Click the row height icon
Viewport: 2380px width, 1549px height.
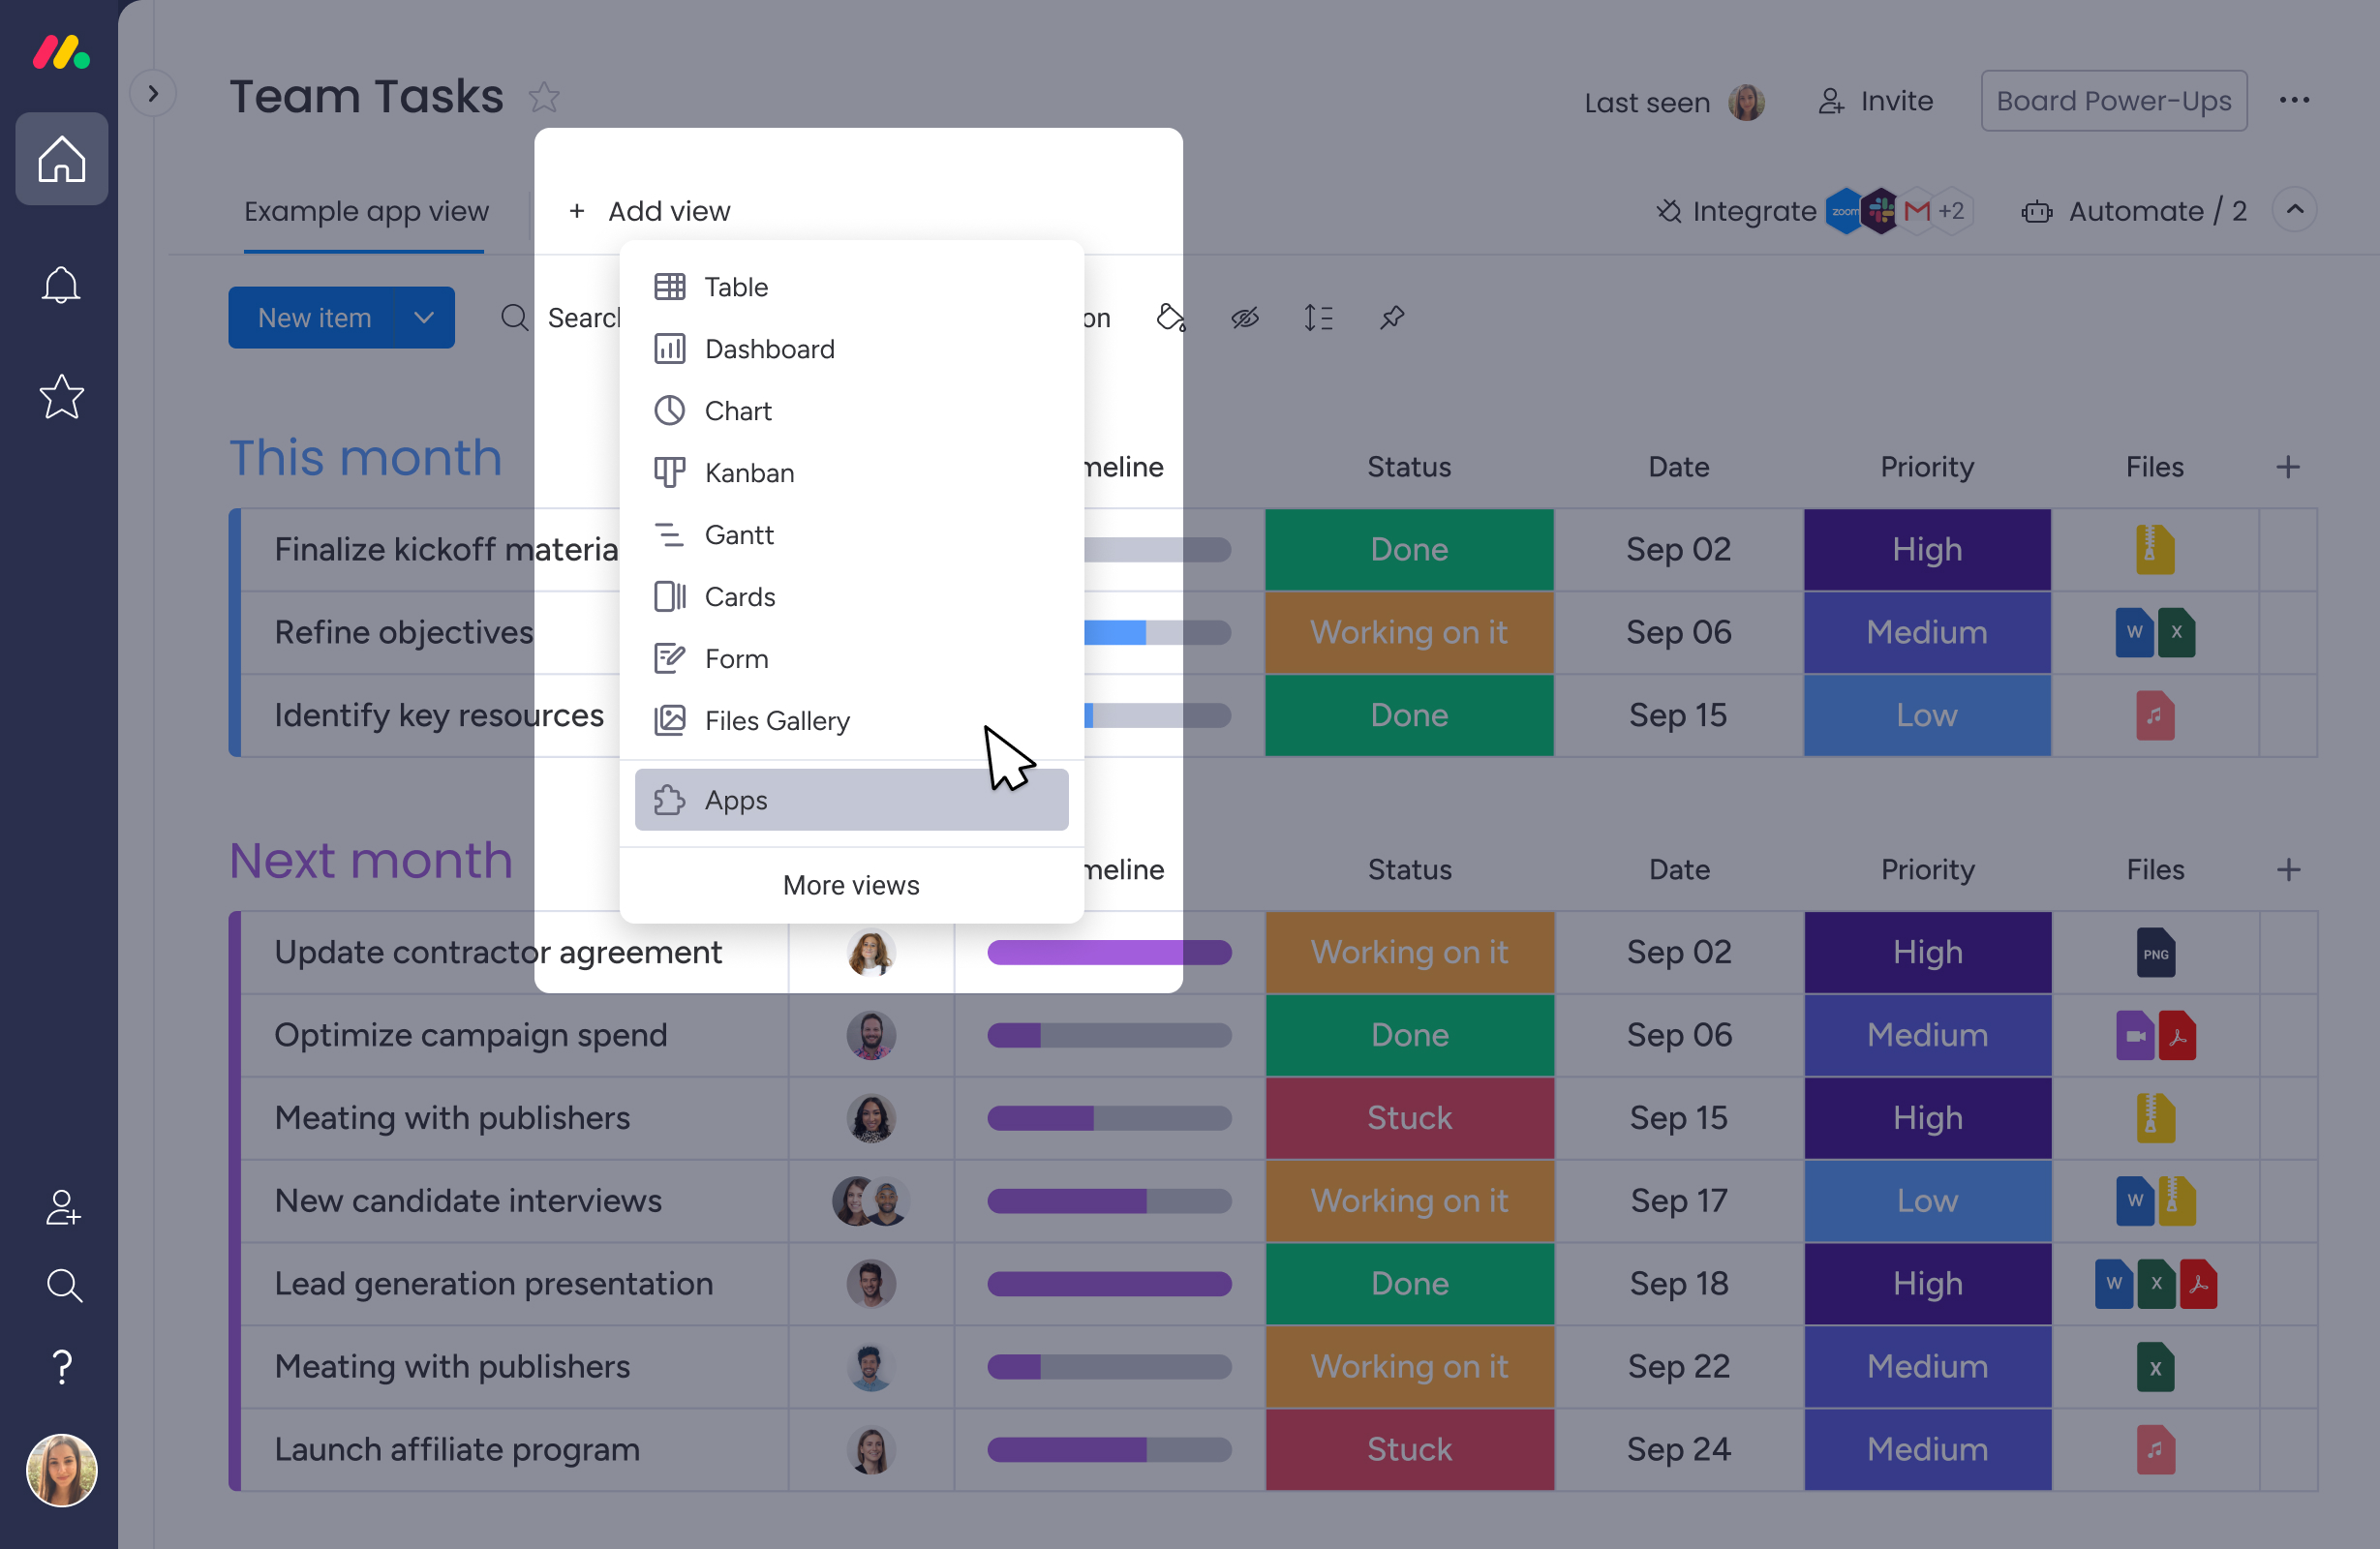click(x=1318, y=318)
